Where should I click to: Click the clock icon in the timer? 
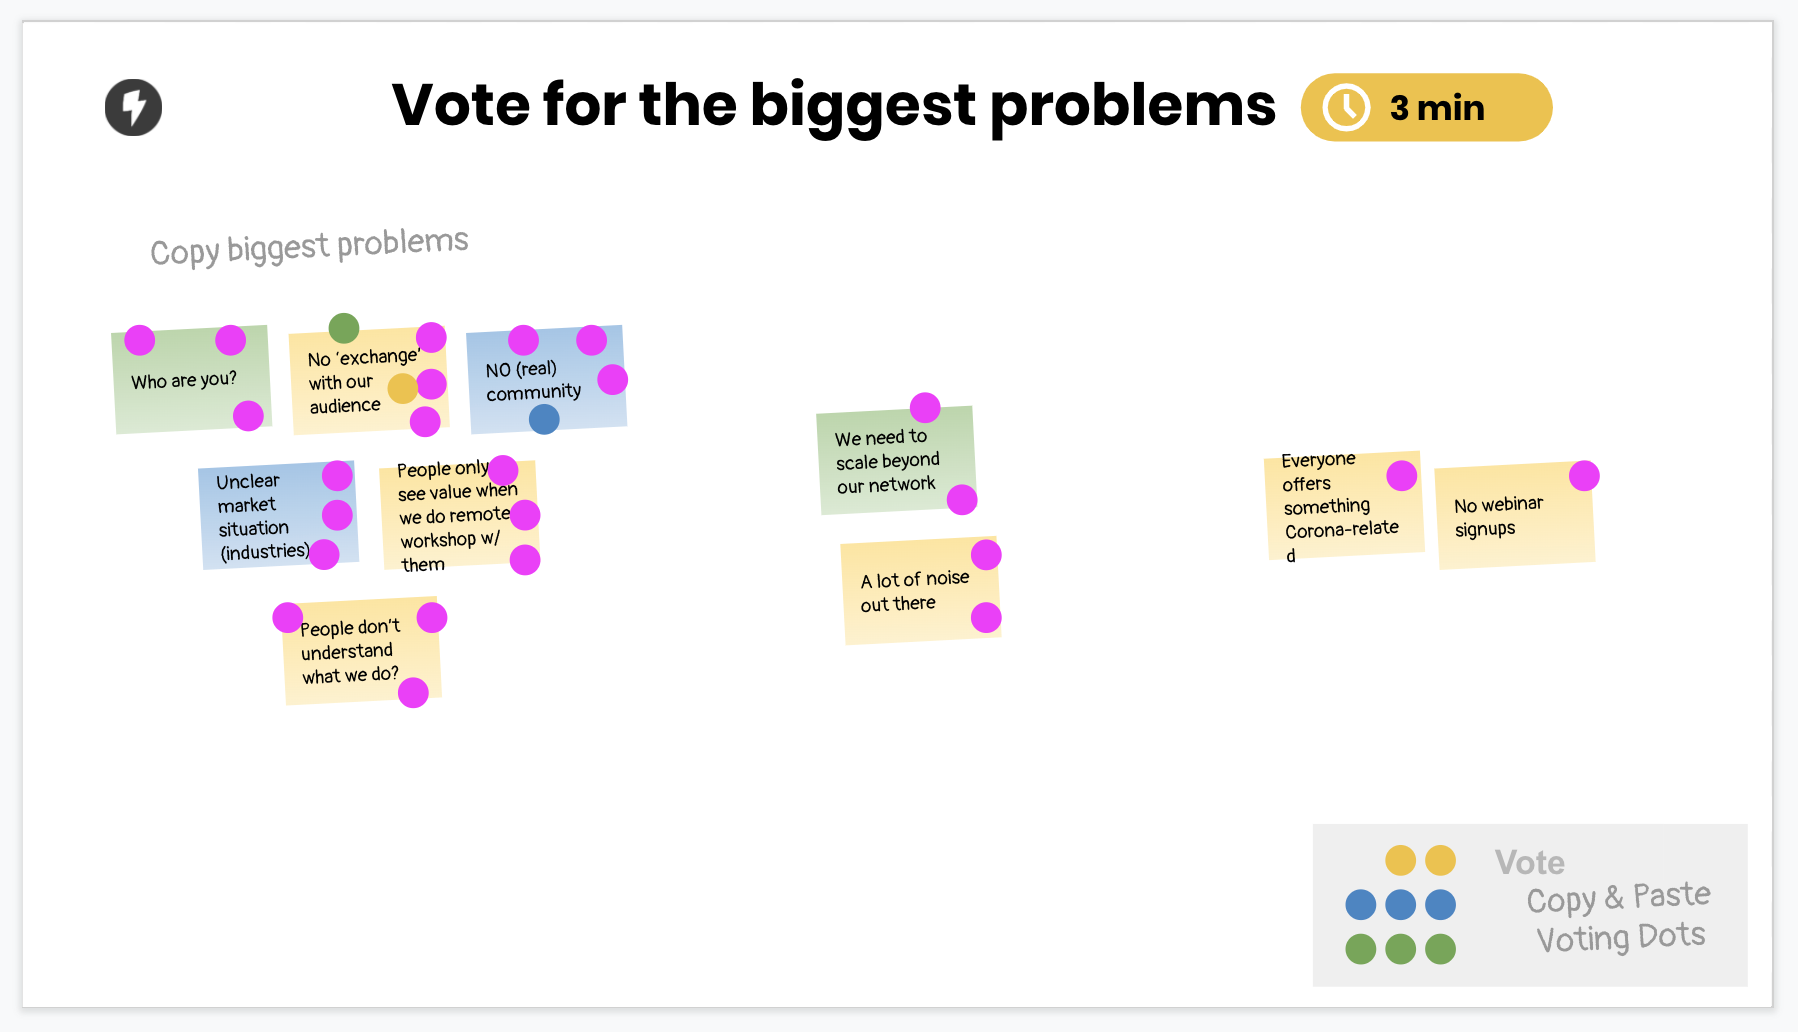(1346, 107)
